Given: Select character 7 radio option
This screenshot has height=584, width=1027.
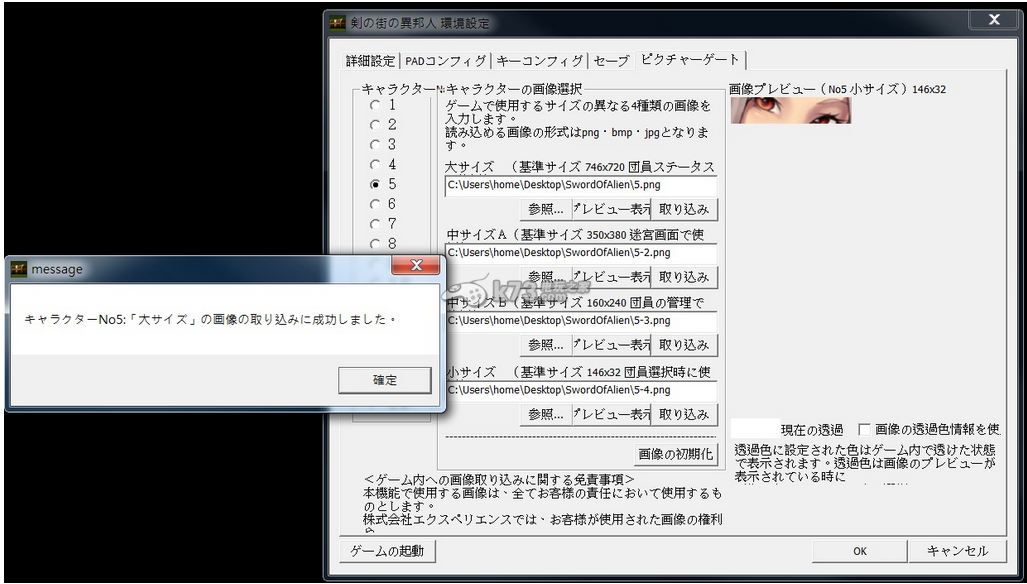Looking at the screenshot, I should tap(375, 224).
